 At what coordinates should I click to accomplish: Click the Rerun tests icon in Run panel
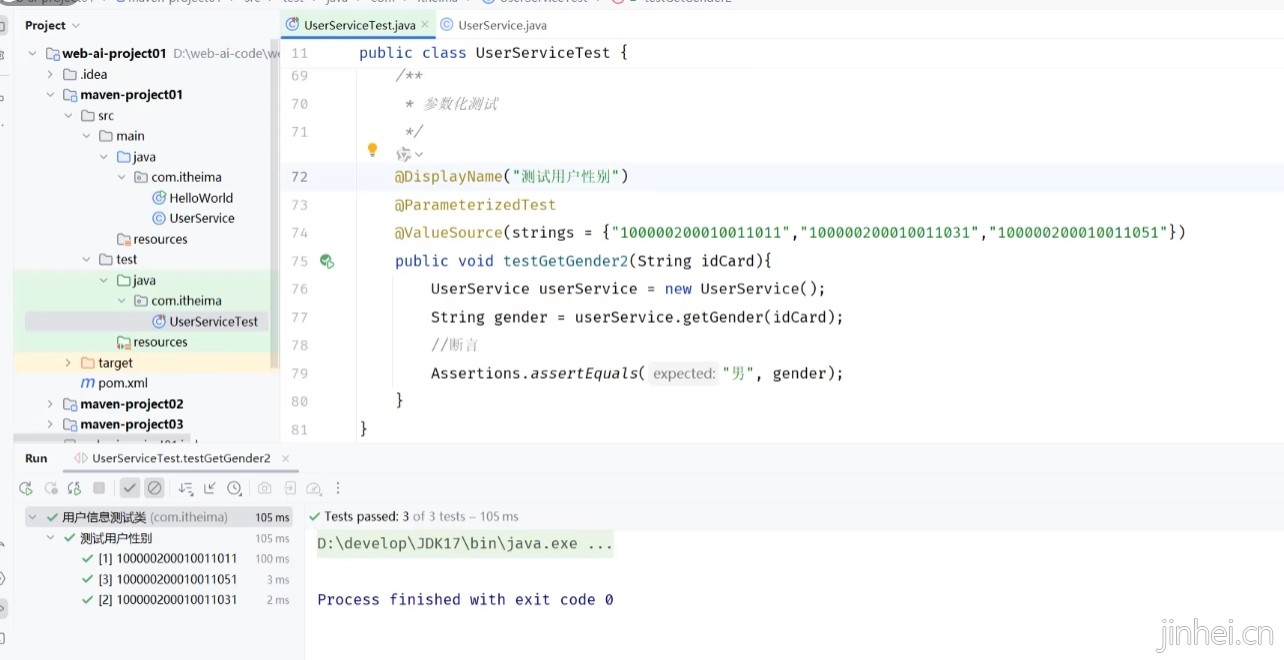(26, 488)
